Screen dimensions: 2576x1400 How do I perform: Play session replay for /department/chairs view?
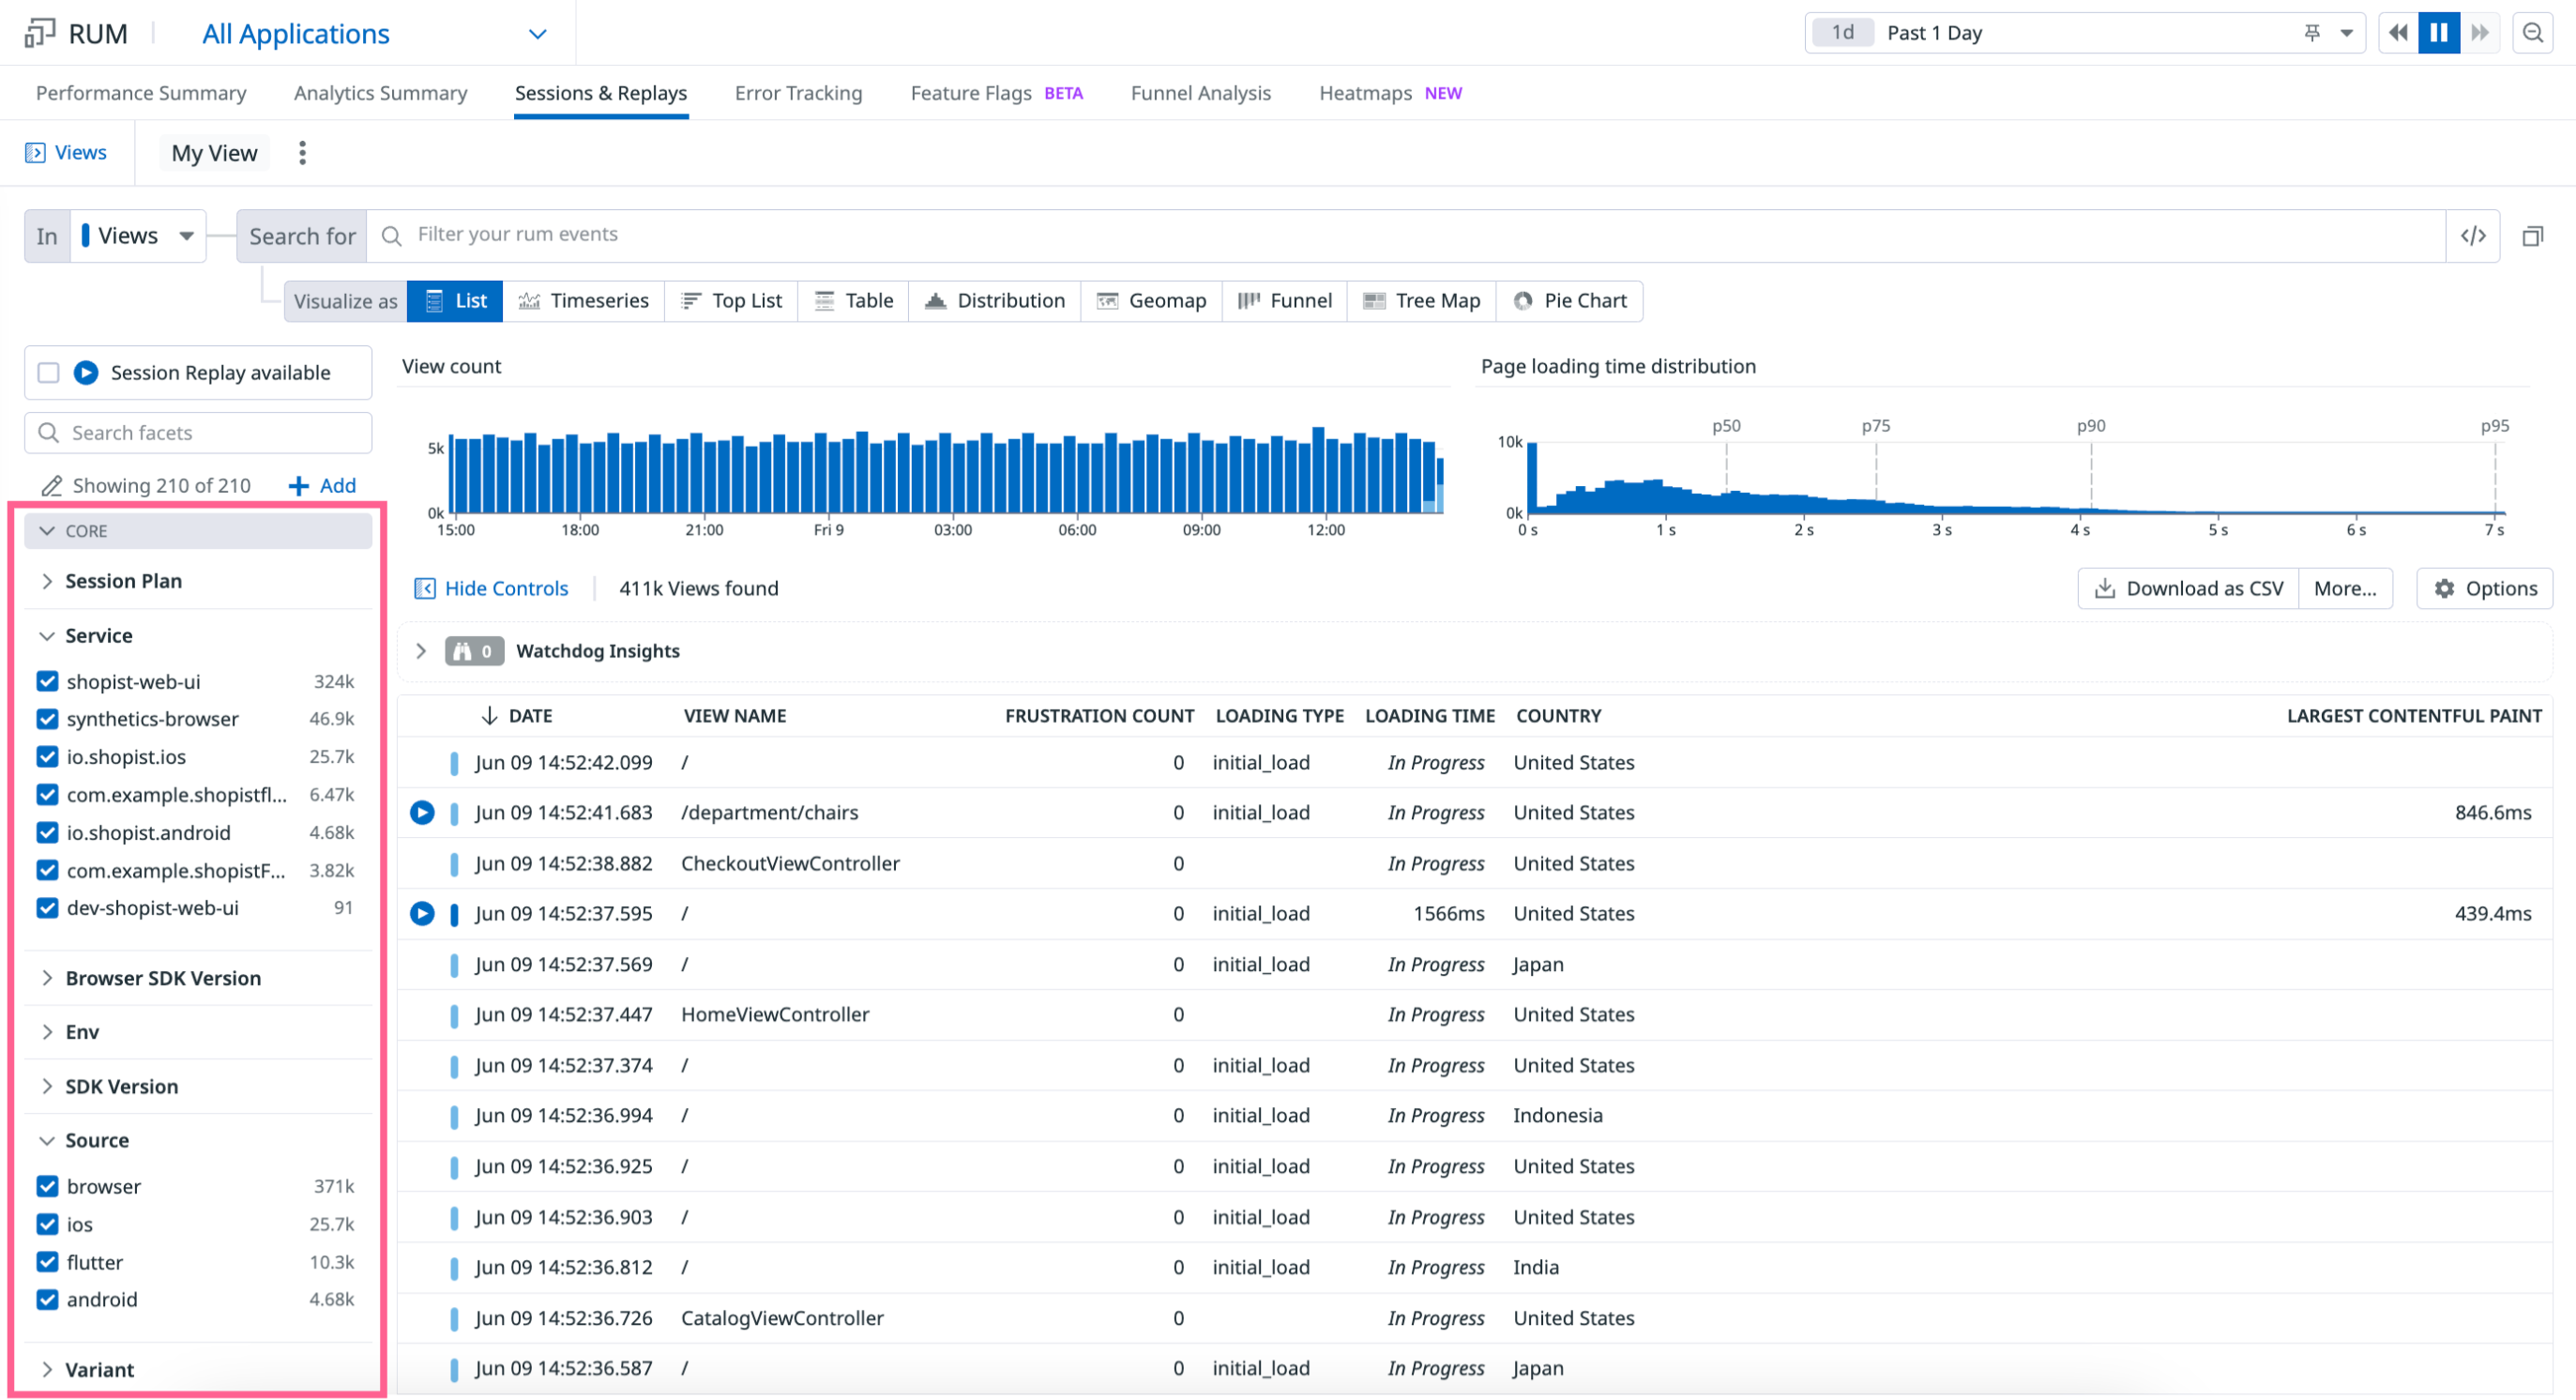tap(422, 813)
